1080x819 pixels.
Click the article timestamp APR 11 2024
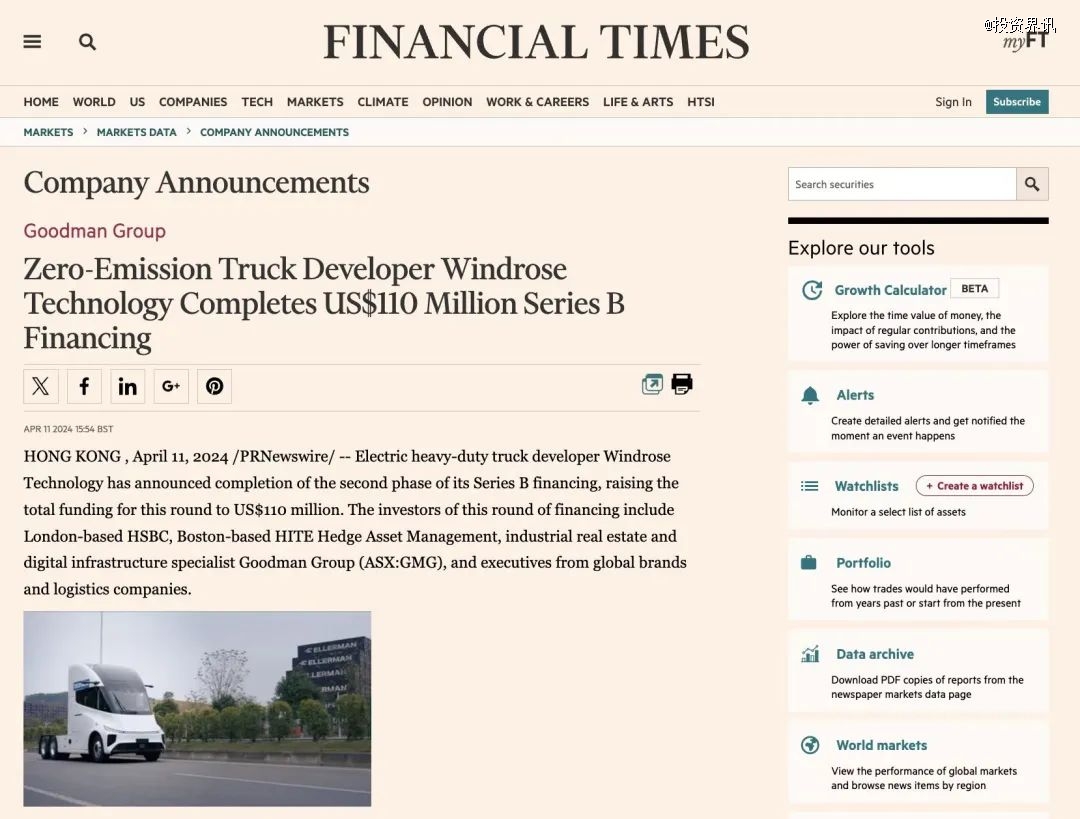(x=68, y=428)
